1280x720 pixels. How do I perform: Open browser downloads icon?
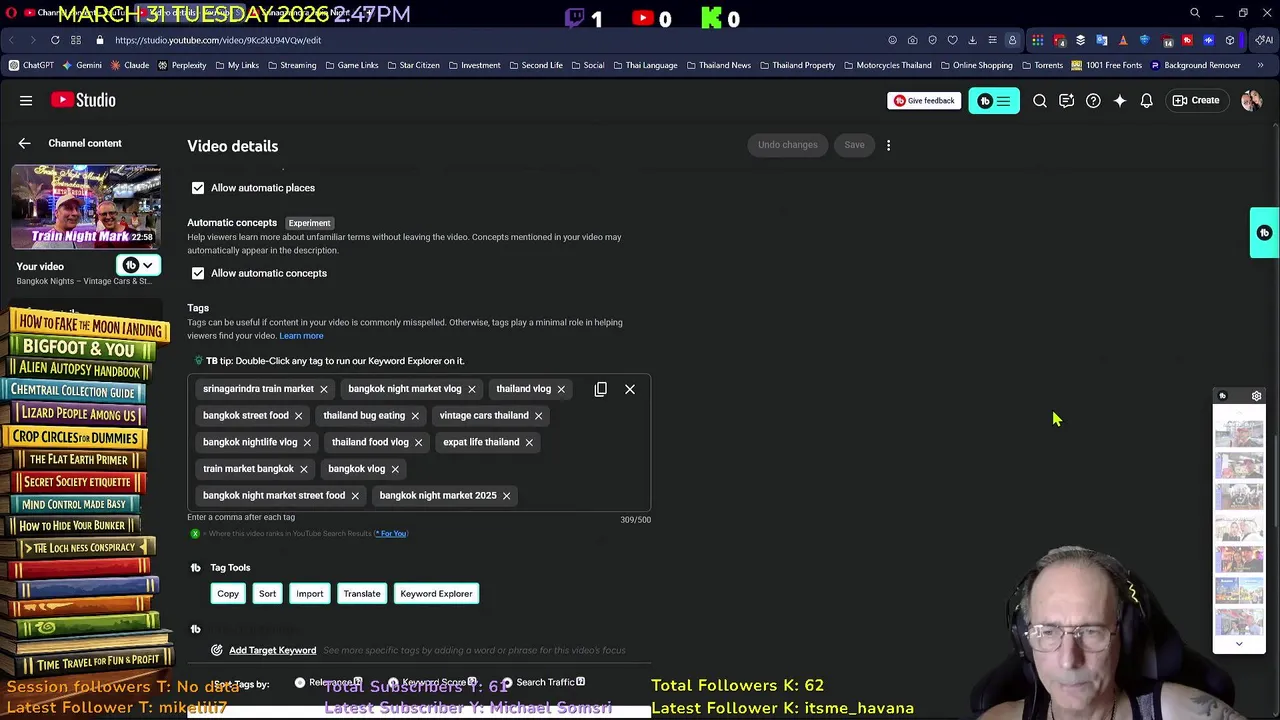coord(972,40)
